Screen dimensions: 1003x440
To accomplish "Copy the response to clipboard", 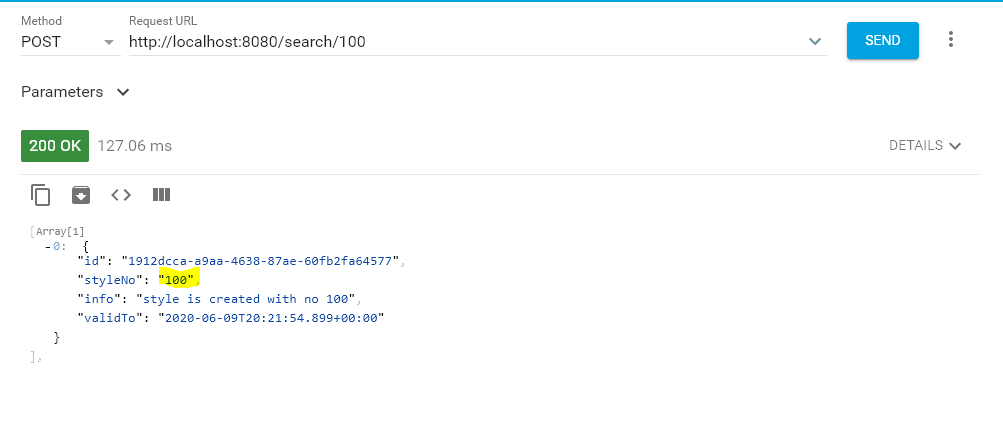I will (x=41, y=195).
